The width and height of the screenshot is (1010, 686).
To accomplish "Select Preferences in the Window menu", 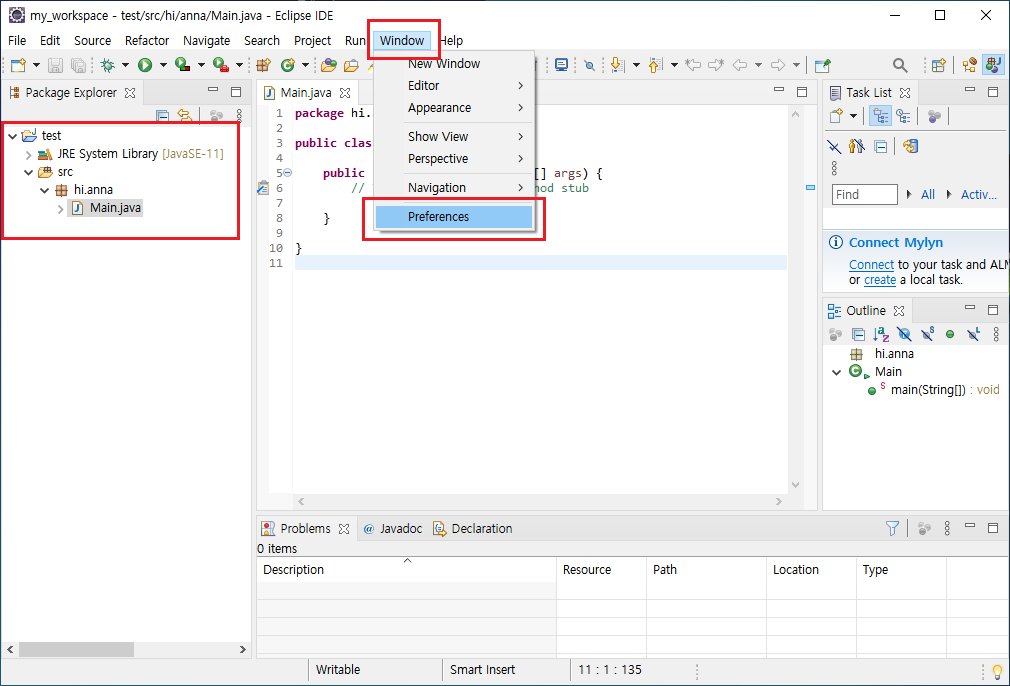I will point(454,217).
